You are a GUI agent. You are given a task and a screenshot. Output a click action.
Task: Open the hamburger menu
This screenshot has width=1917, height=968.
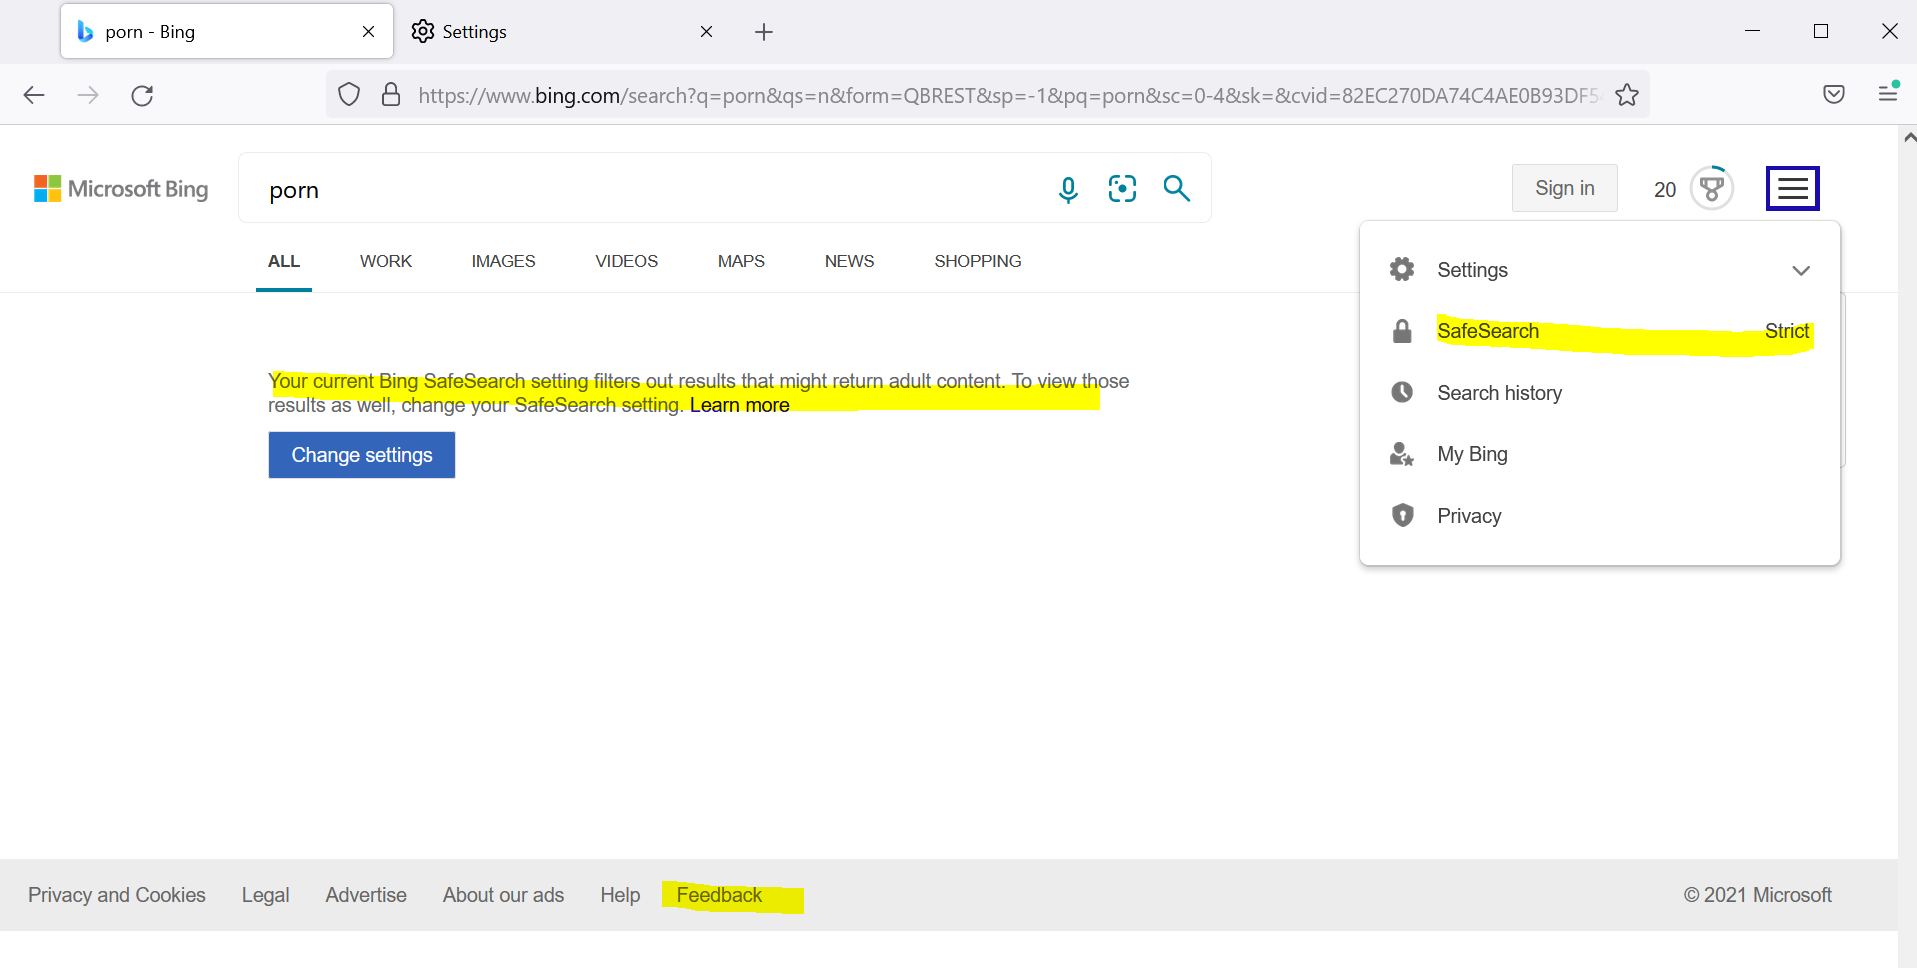click(x=1792, y=187)
